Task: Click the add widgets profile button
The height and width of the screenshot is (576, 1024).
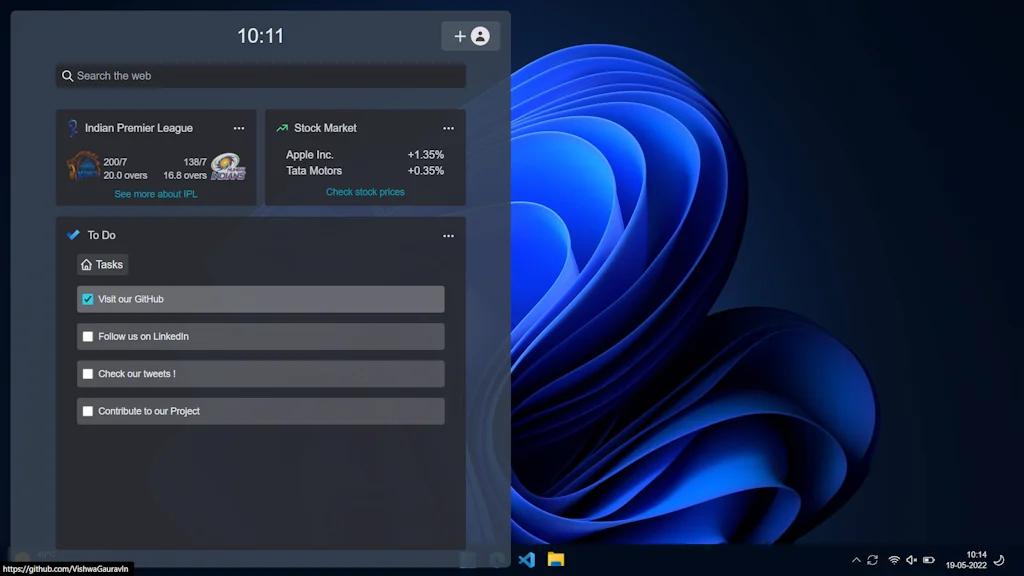Action: pos(470,36)
